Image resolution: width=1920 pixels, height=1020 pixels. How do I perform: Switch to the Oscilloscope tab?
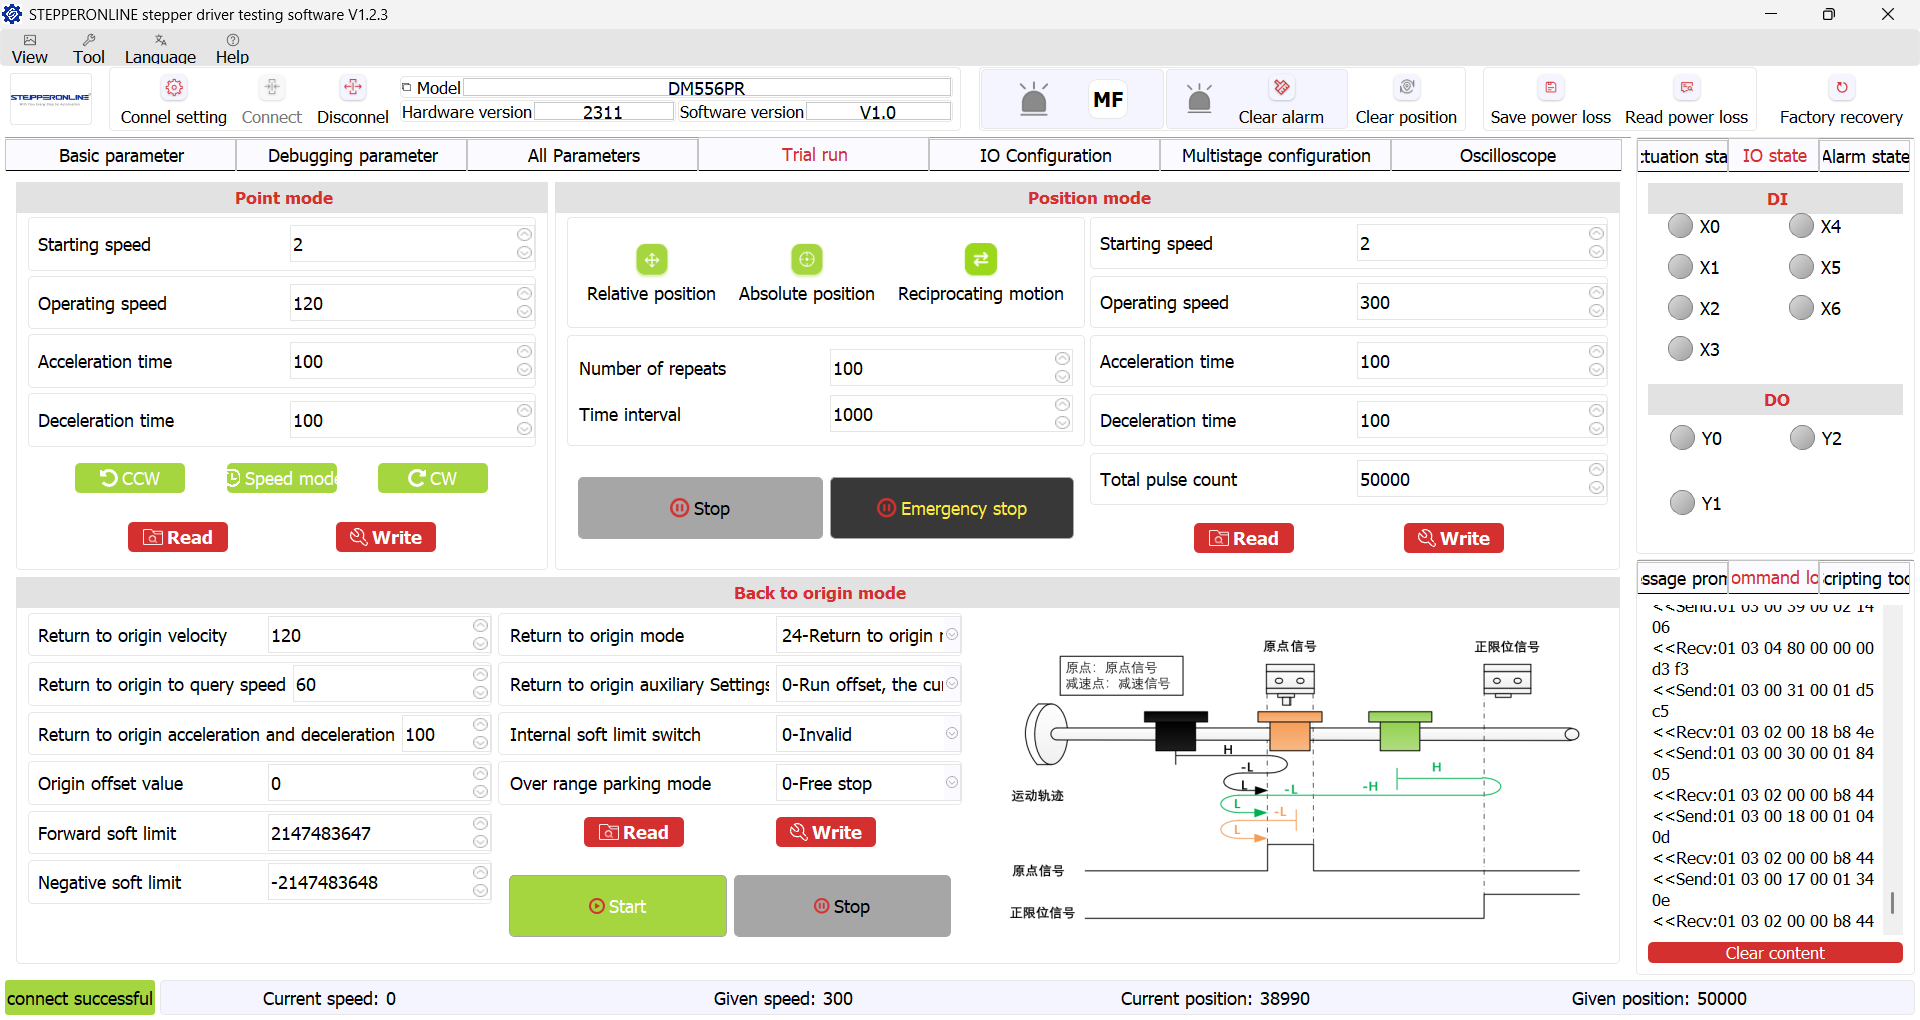click(x=1506, y=156)
